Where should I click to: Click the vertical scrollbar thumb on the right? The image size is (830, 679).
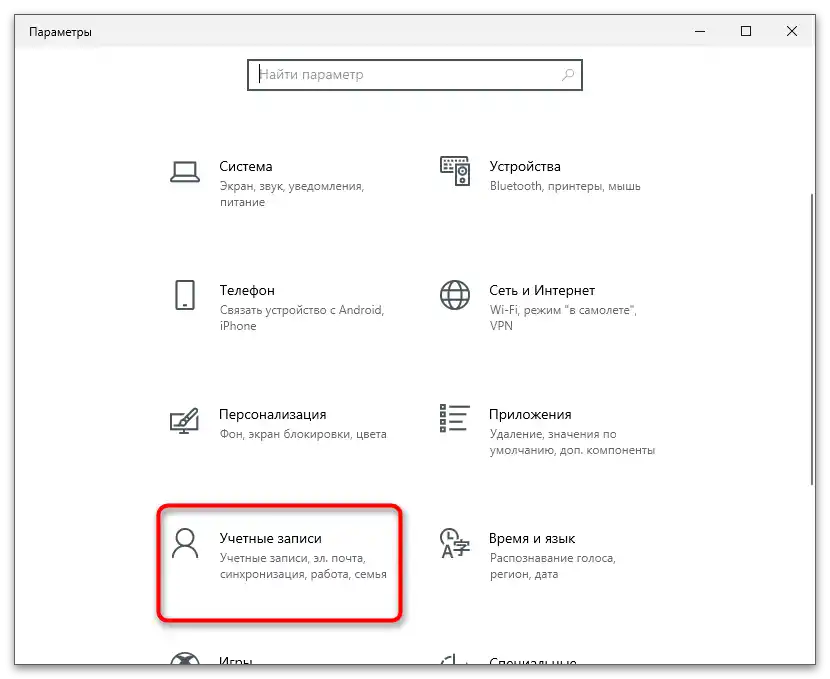click(x=812, y=339)
